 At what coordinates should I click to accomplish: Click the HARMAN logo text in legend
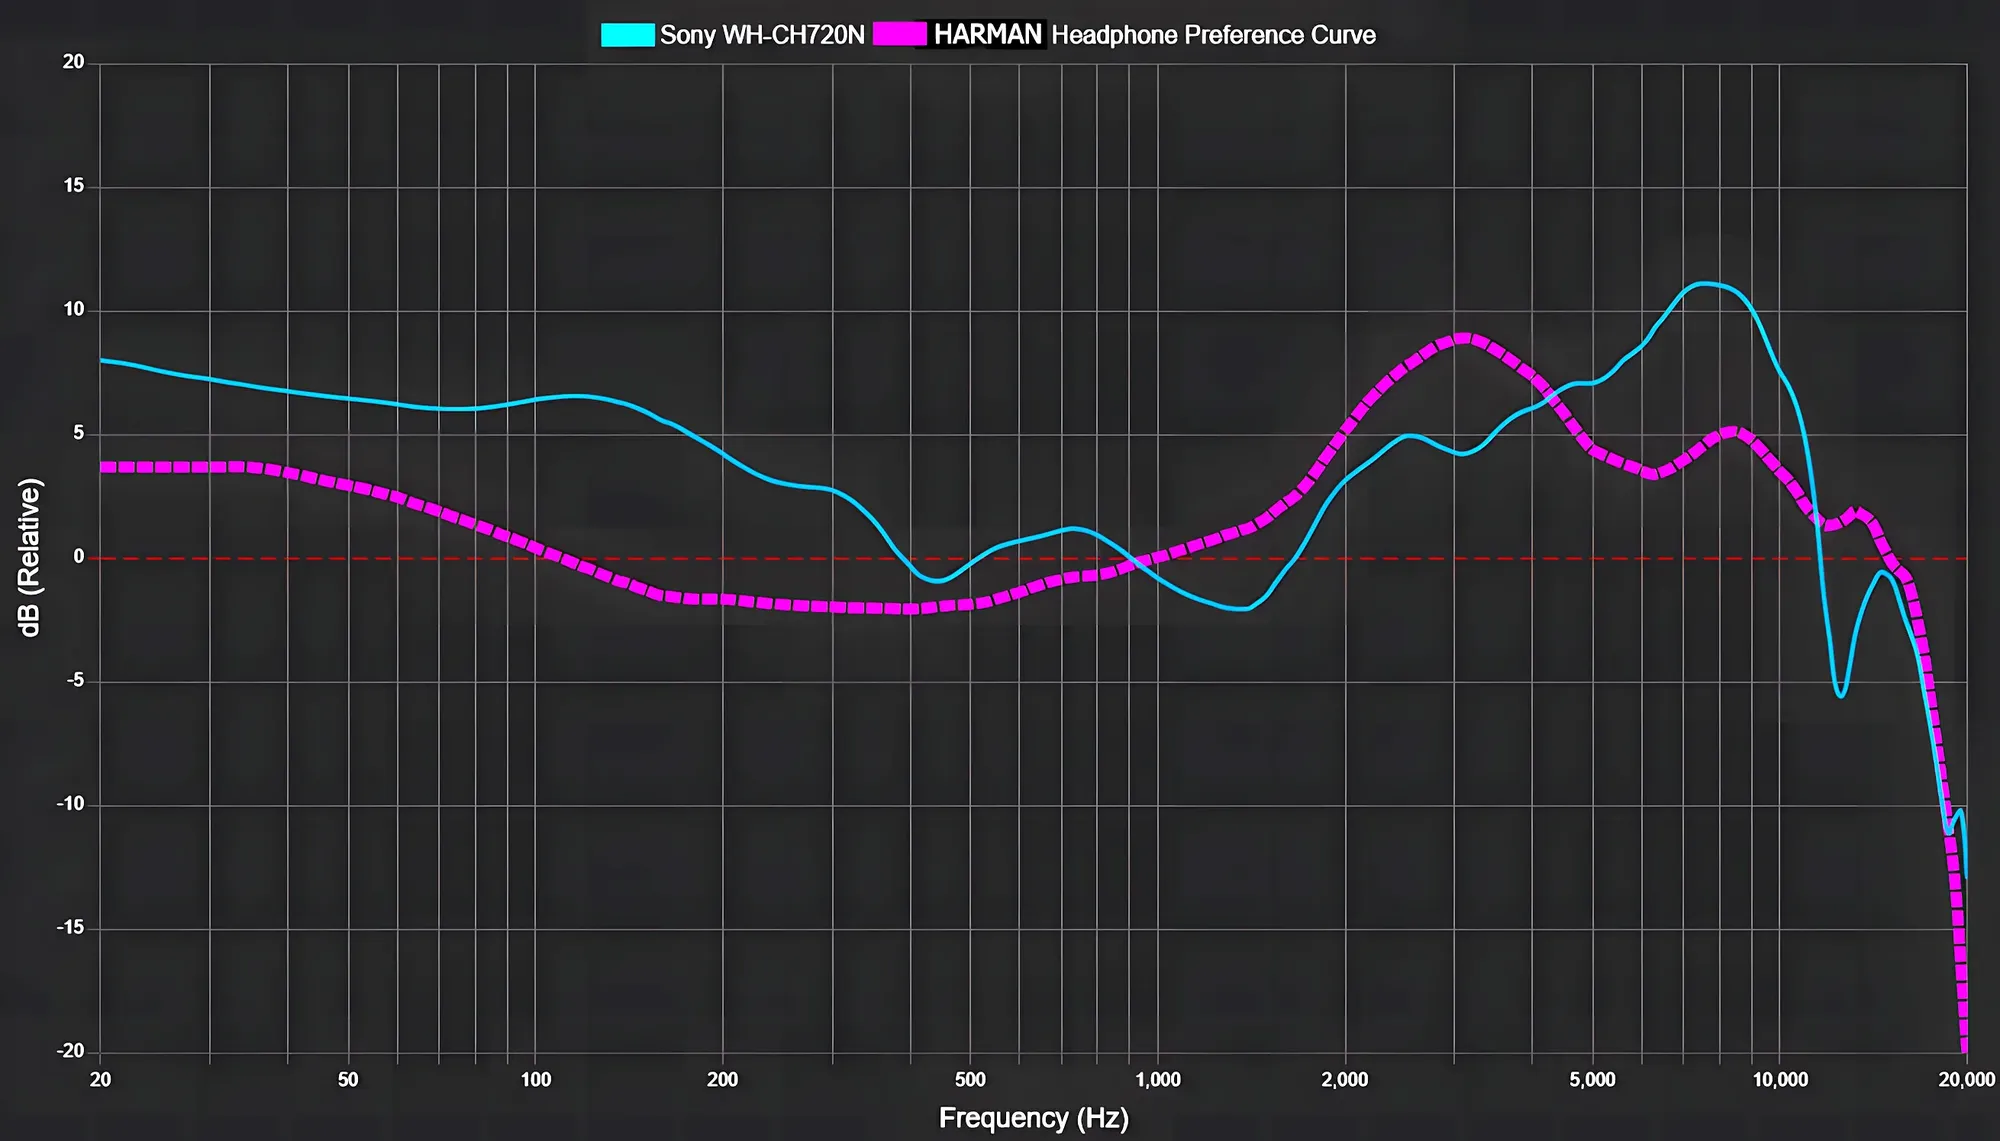tap(988, 35)
